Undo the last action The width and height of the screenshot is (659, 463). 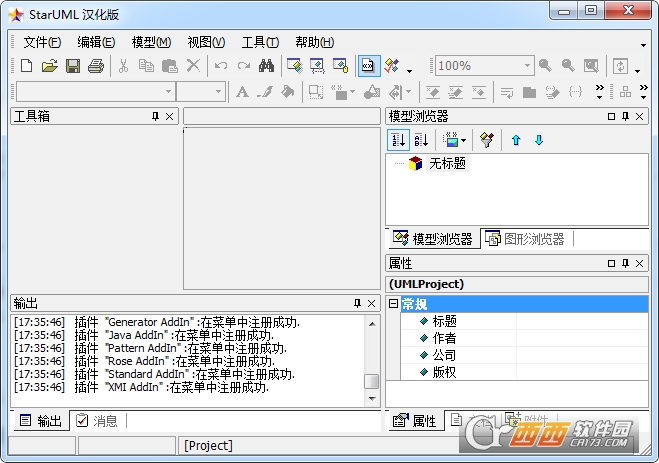point(221,66)
